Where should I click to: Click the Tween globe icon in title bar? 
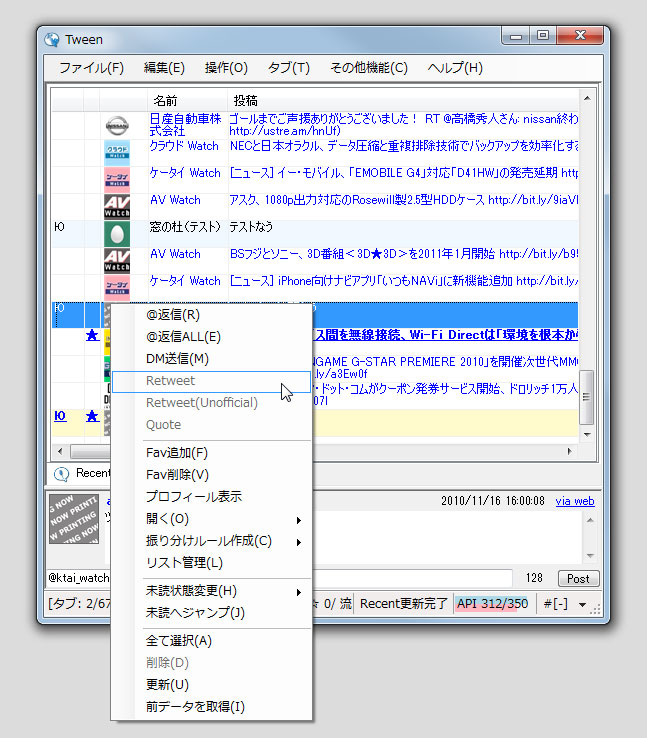point(52,40)
